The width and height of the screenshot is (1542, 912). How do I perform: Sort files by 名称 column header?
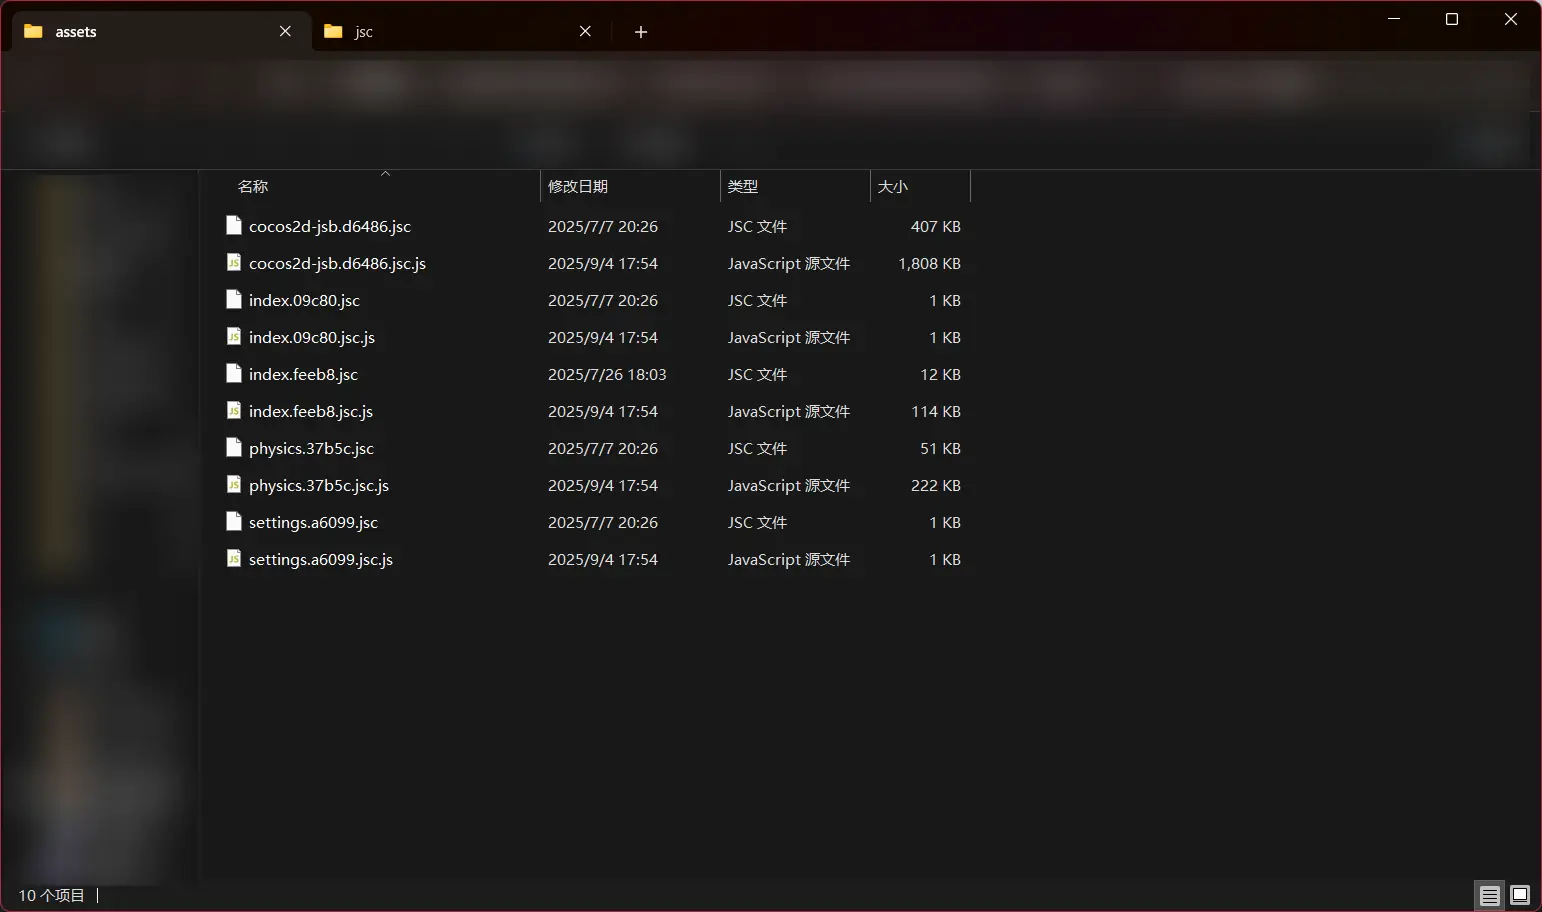tap(253, 187)
